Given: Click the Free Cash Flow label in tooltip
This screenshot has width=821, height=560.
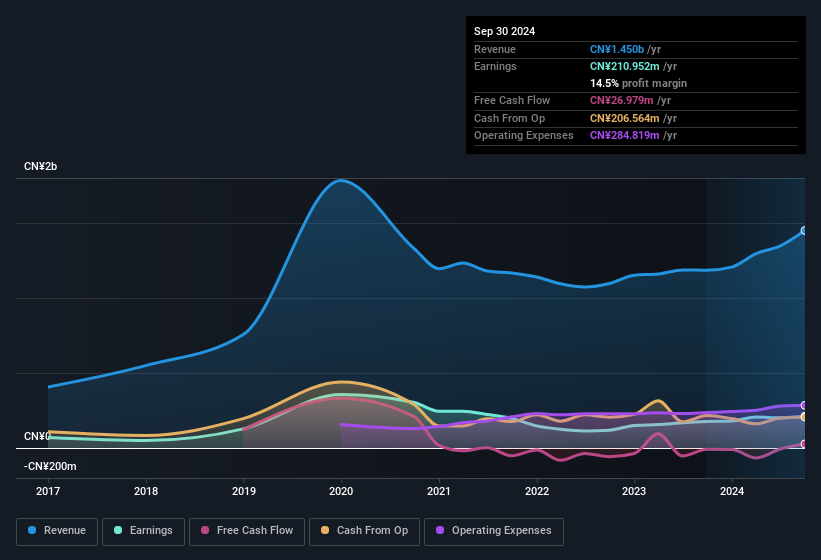Looking at the screenshot, I should [x=512, y=100].
